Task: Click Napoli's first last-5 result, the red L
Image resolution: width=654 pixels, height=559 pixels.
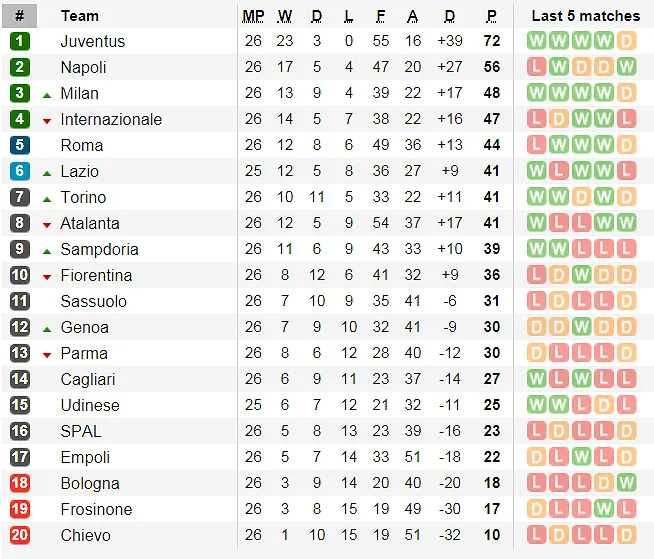Action: pos(536,67)
